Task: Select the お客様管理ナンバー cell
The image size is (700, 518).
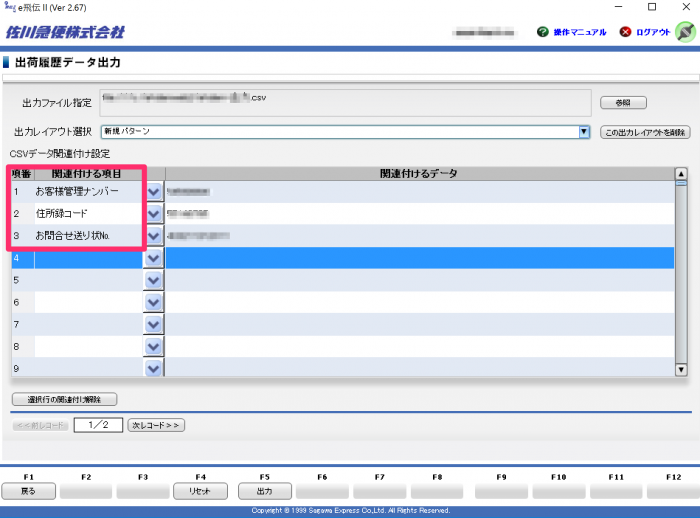Action: [88, 192]
